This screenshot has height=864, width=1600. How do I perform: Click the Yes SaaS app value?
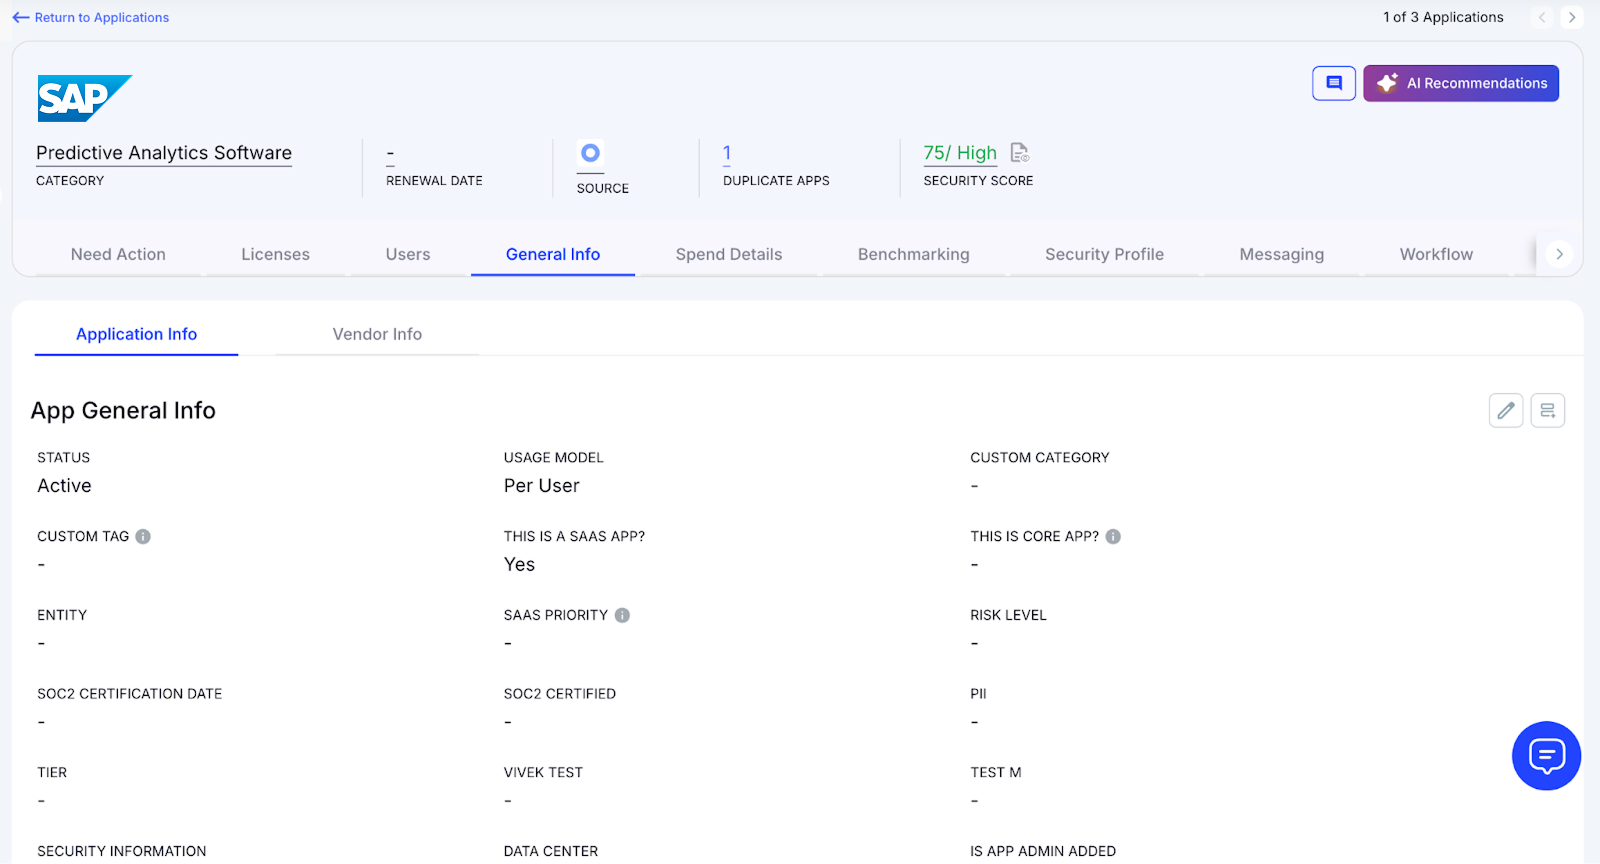[x=519, y=565]
